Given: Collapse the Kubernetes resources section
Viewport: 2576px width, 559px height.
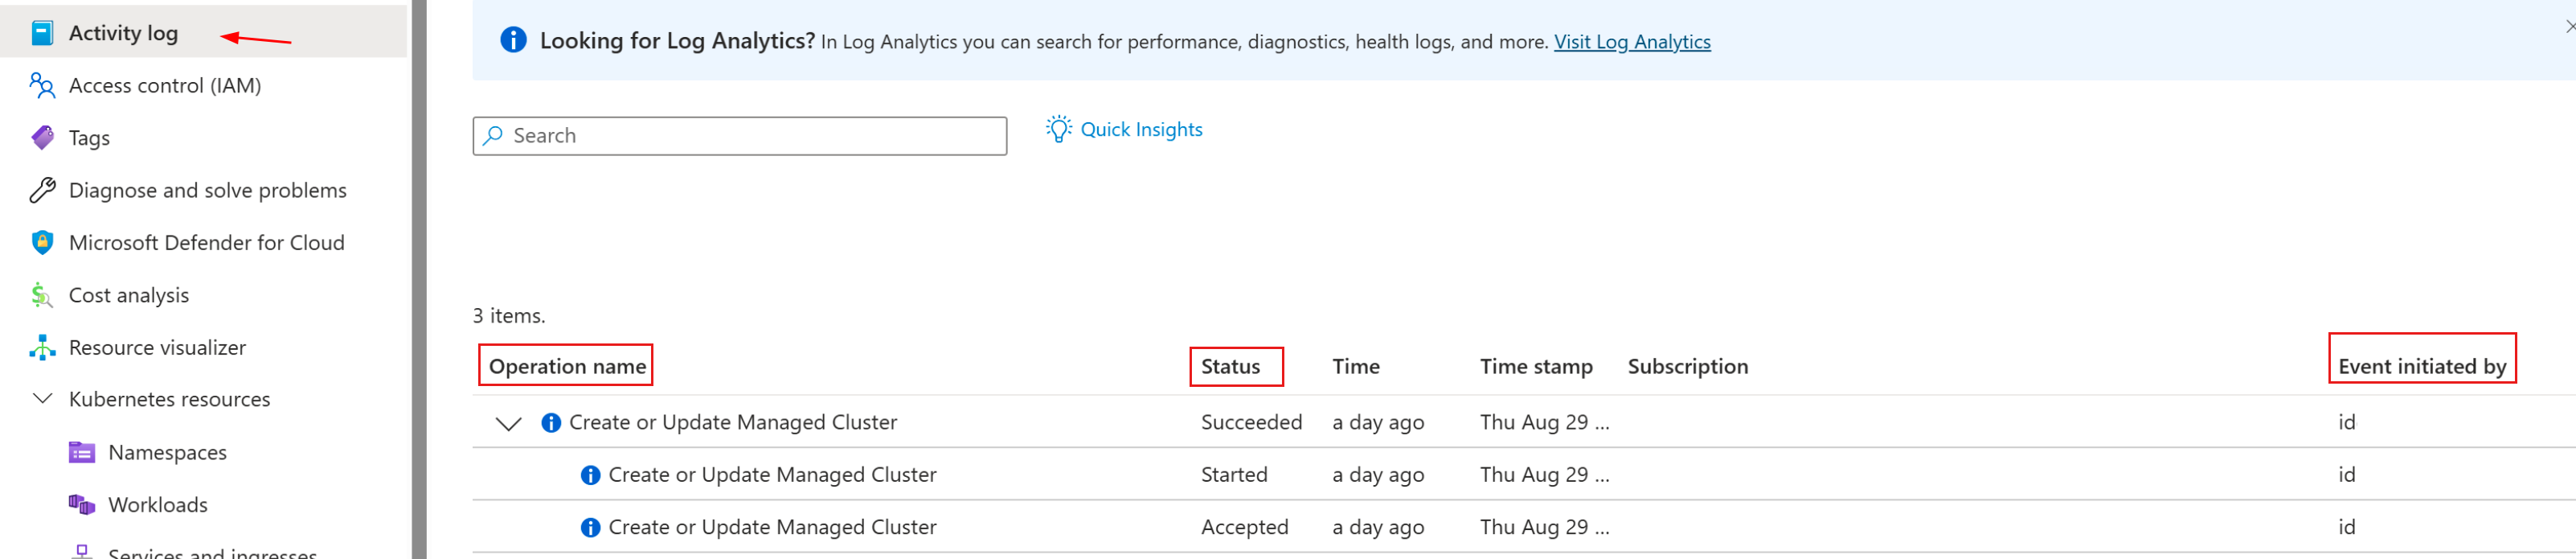Looking at the screenshot, I should pyautogui.click(x=42, y=399).
